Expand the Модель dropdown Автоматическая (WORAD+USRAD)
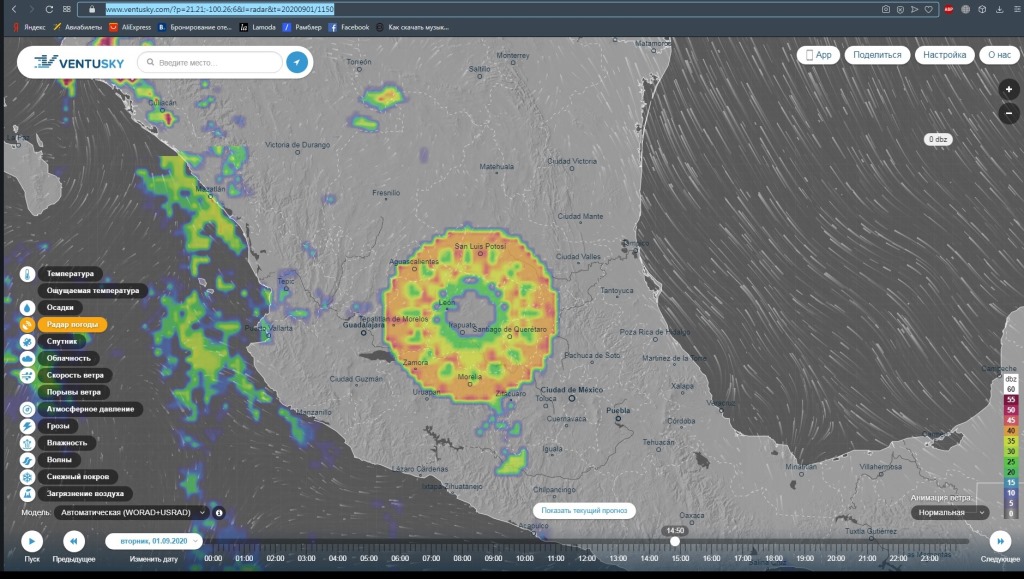The image size is (1024, 579). (131, 513)
